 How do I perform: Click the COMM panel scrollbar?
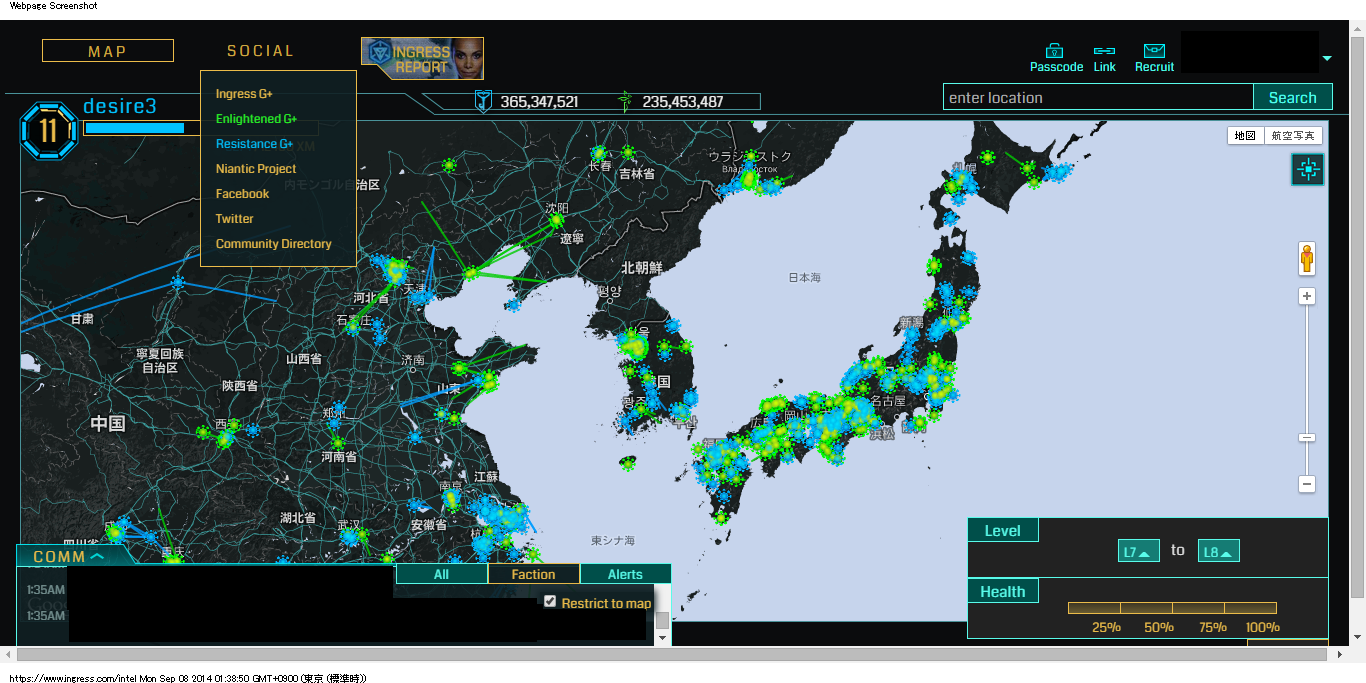point(662,621)
